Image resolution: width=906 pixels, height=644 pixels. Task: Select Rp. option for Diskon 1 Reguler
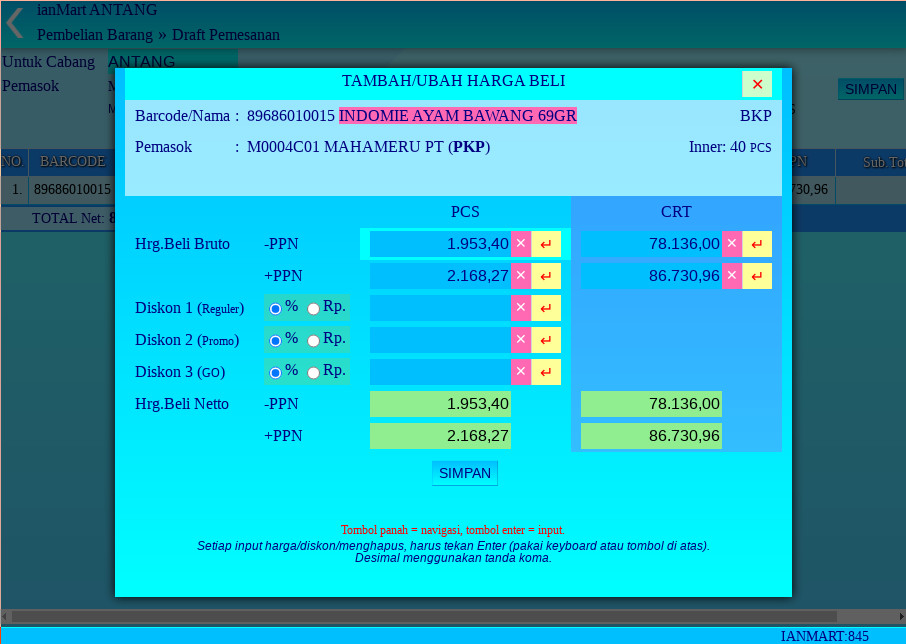pyautogui.click(x=314, y=309)
